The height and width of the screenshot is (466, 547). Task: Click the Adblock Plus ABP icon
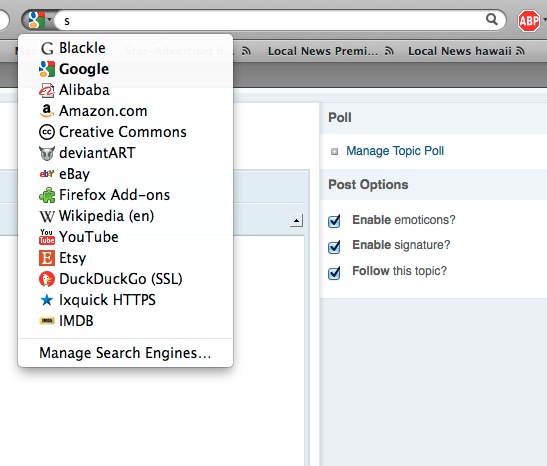529,21
